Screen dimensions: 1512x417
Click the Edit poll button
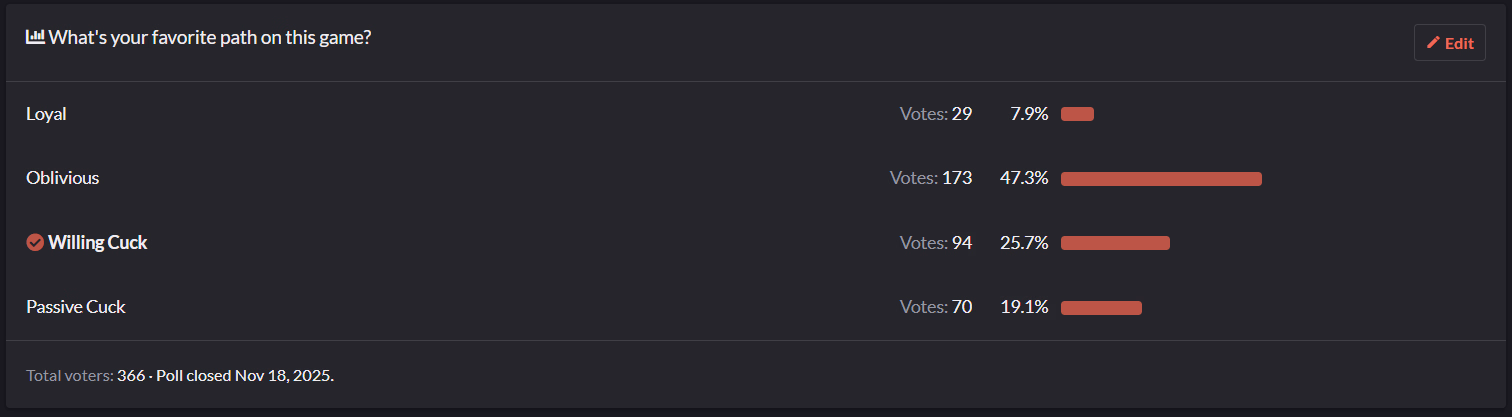(x=1449, y=43)
